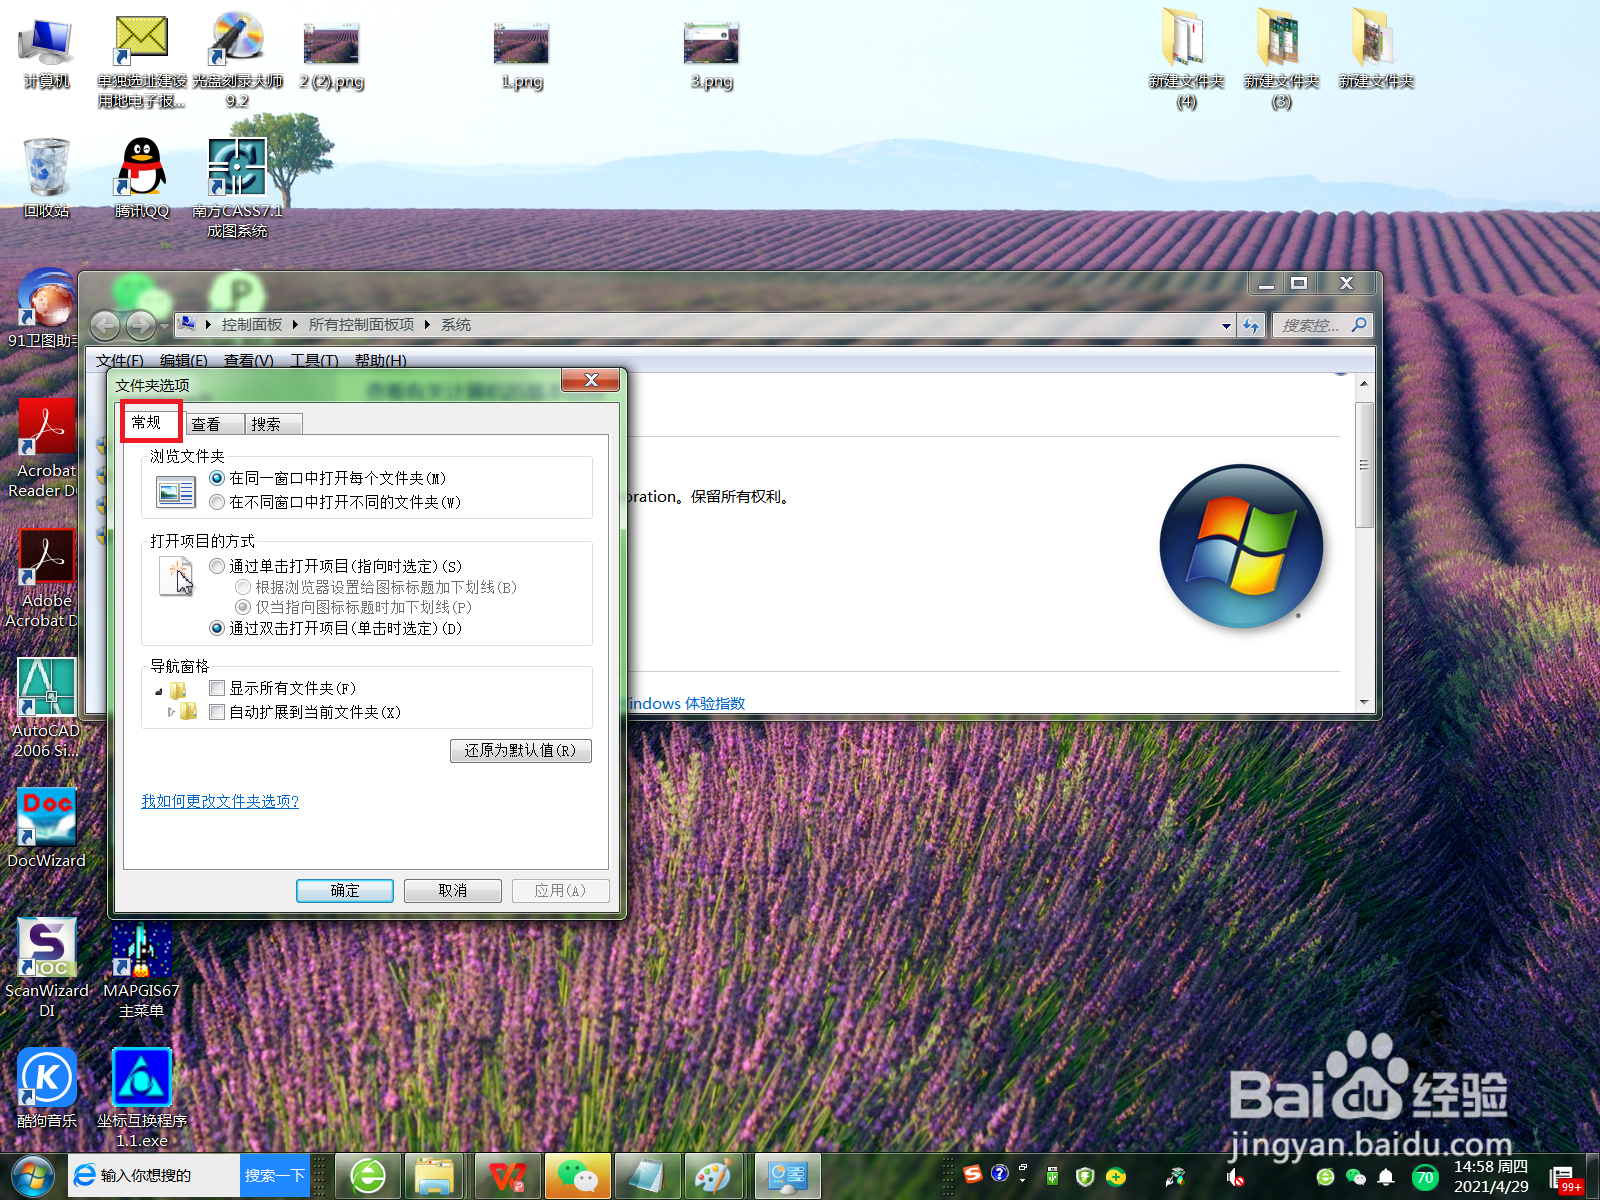The height and width of the screenshot is (1200, 1600).
Task: Open the notepad taskbar icon
Action: (647, 1176)
